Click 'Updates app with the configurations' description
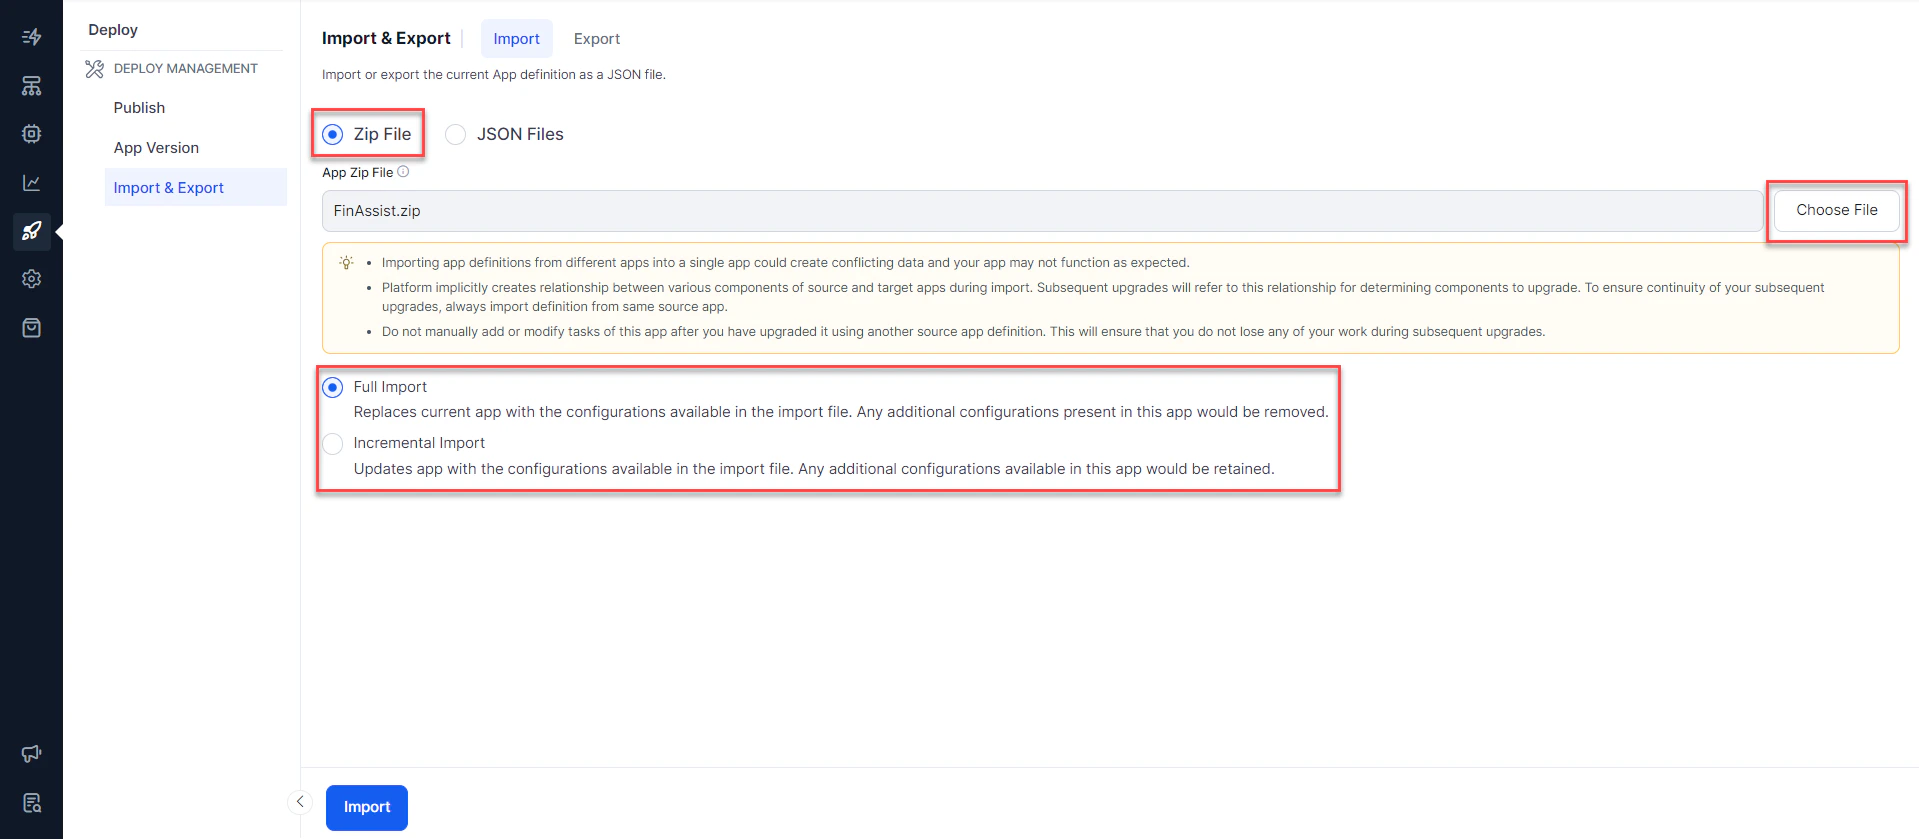The width and height of the screenshot is (1919, 839). (x=814, y=469)
